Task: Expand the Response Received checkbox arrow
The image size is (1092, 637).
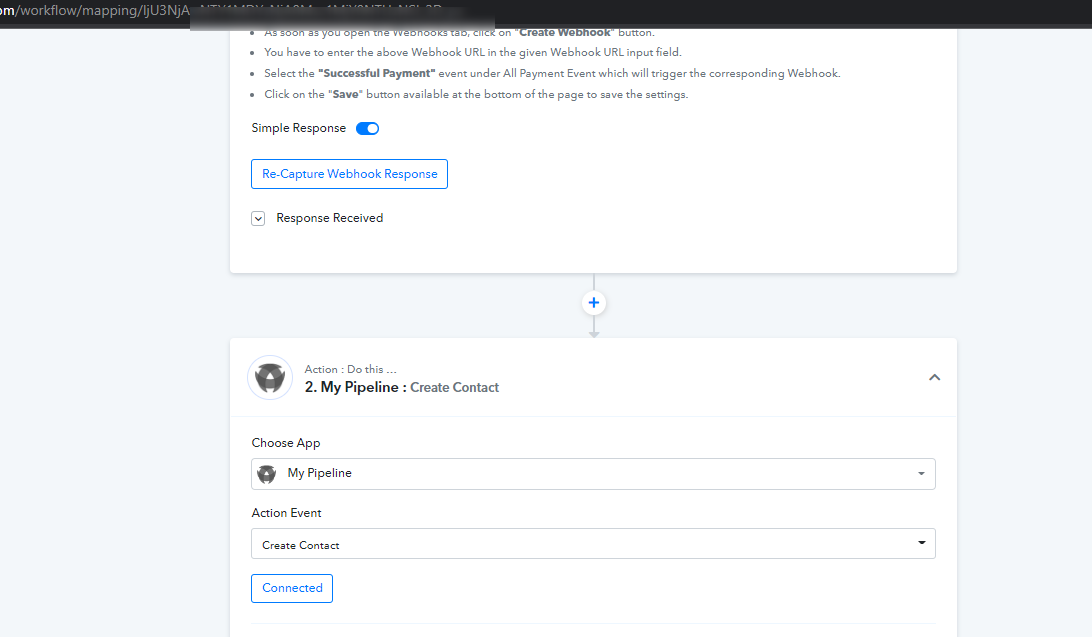Action: point(258,219)
